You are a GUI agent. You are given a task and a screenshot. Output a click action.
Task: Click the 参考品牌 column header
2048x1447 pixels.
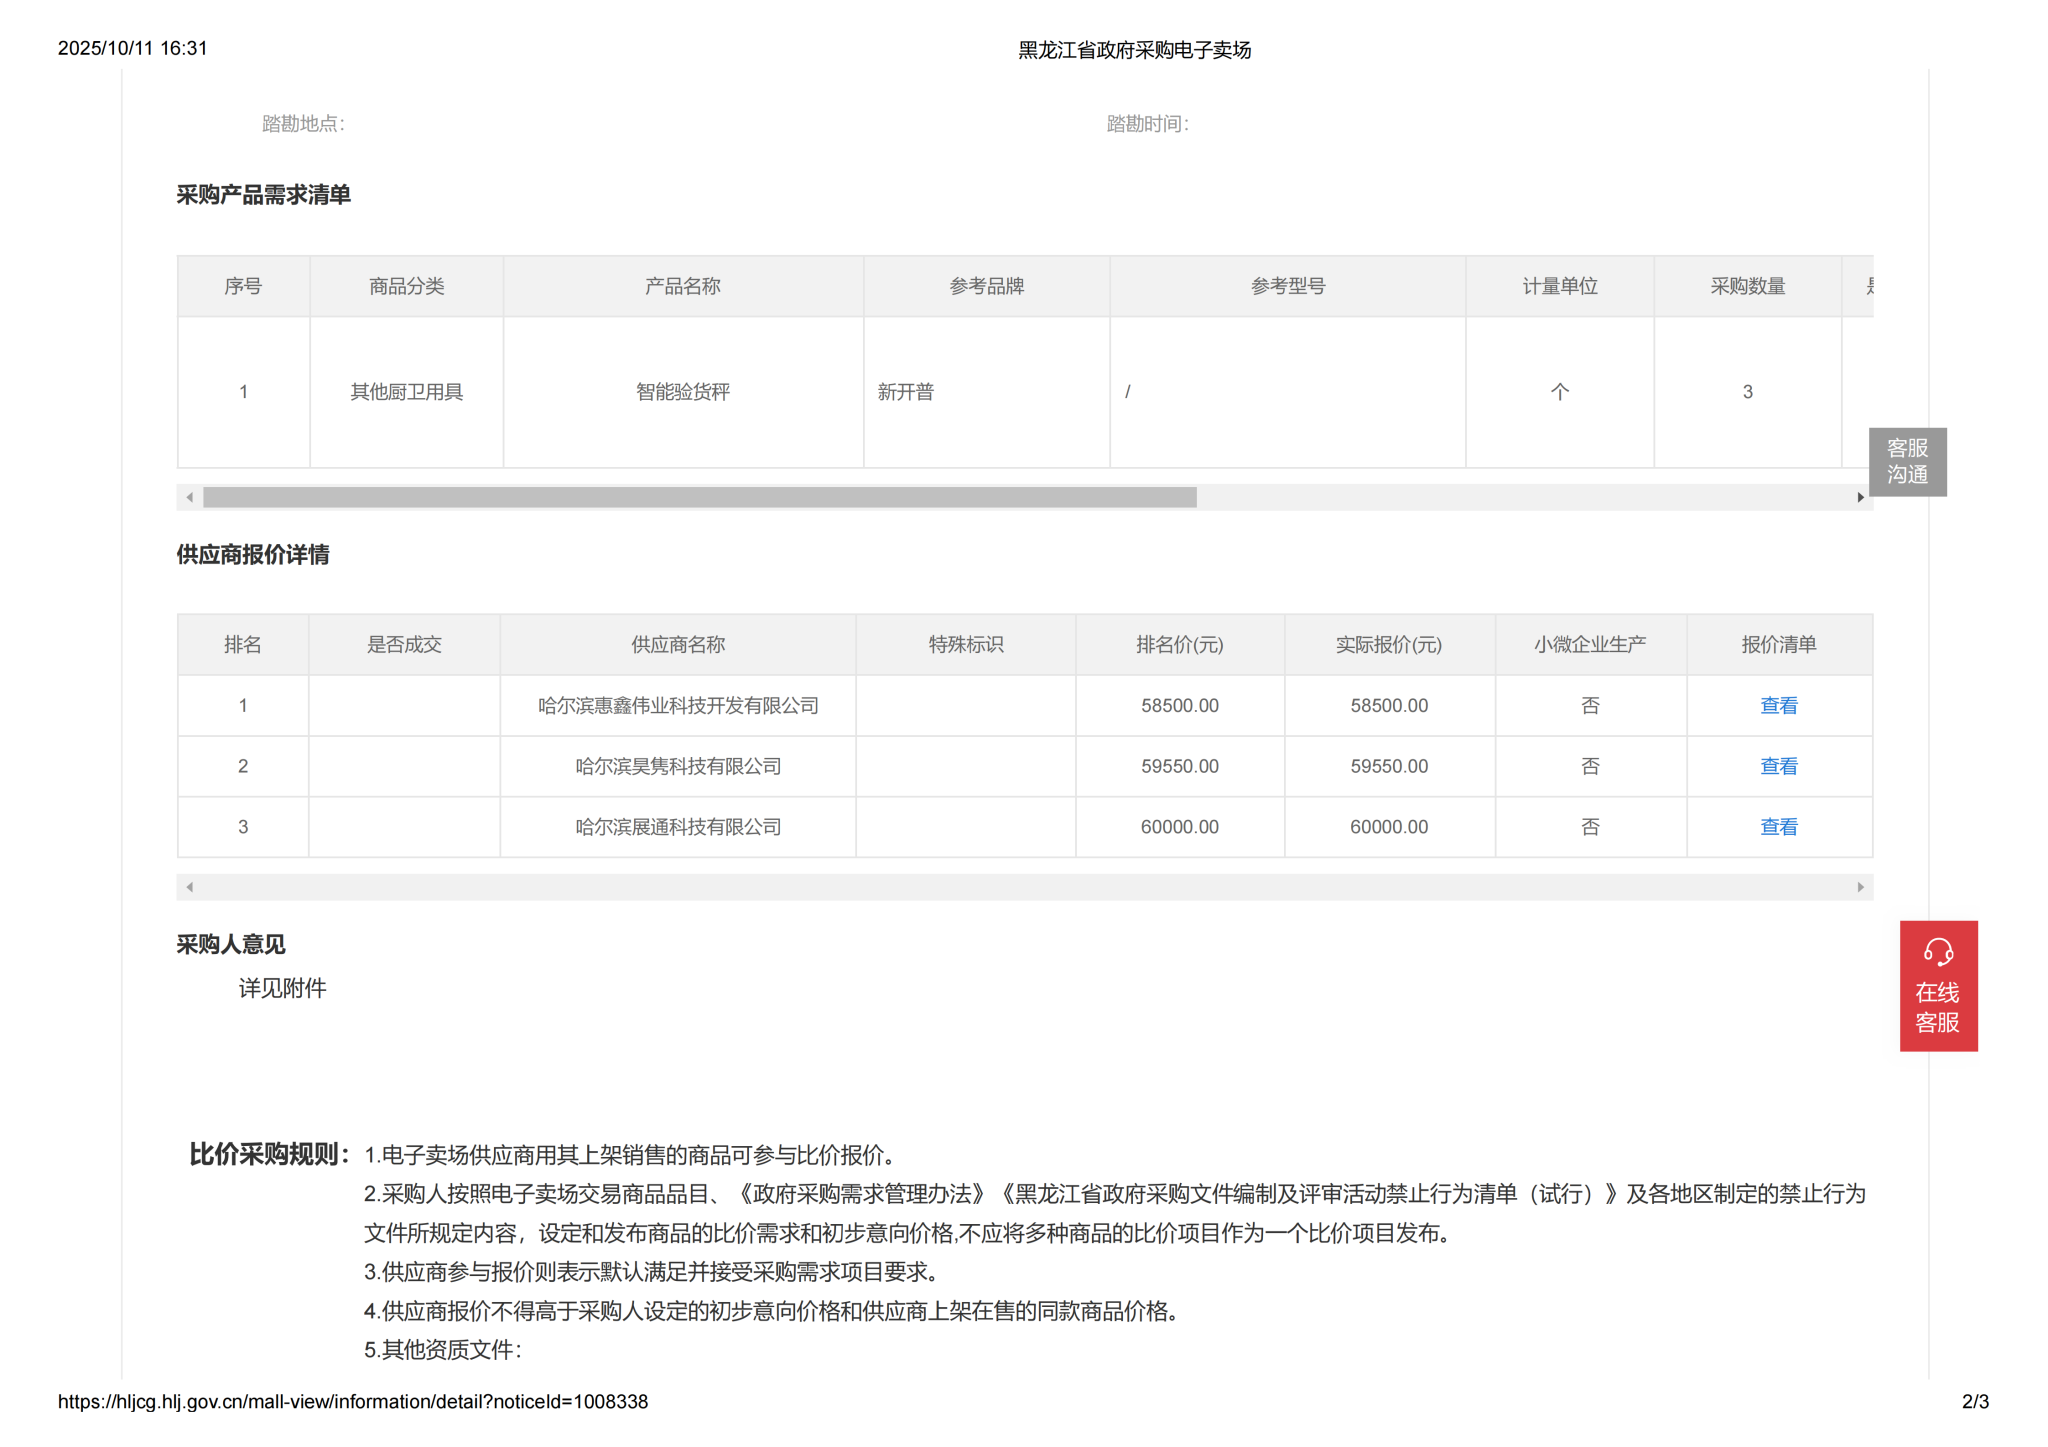(986, 286)
